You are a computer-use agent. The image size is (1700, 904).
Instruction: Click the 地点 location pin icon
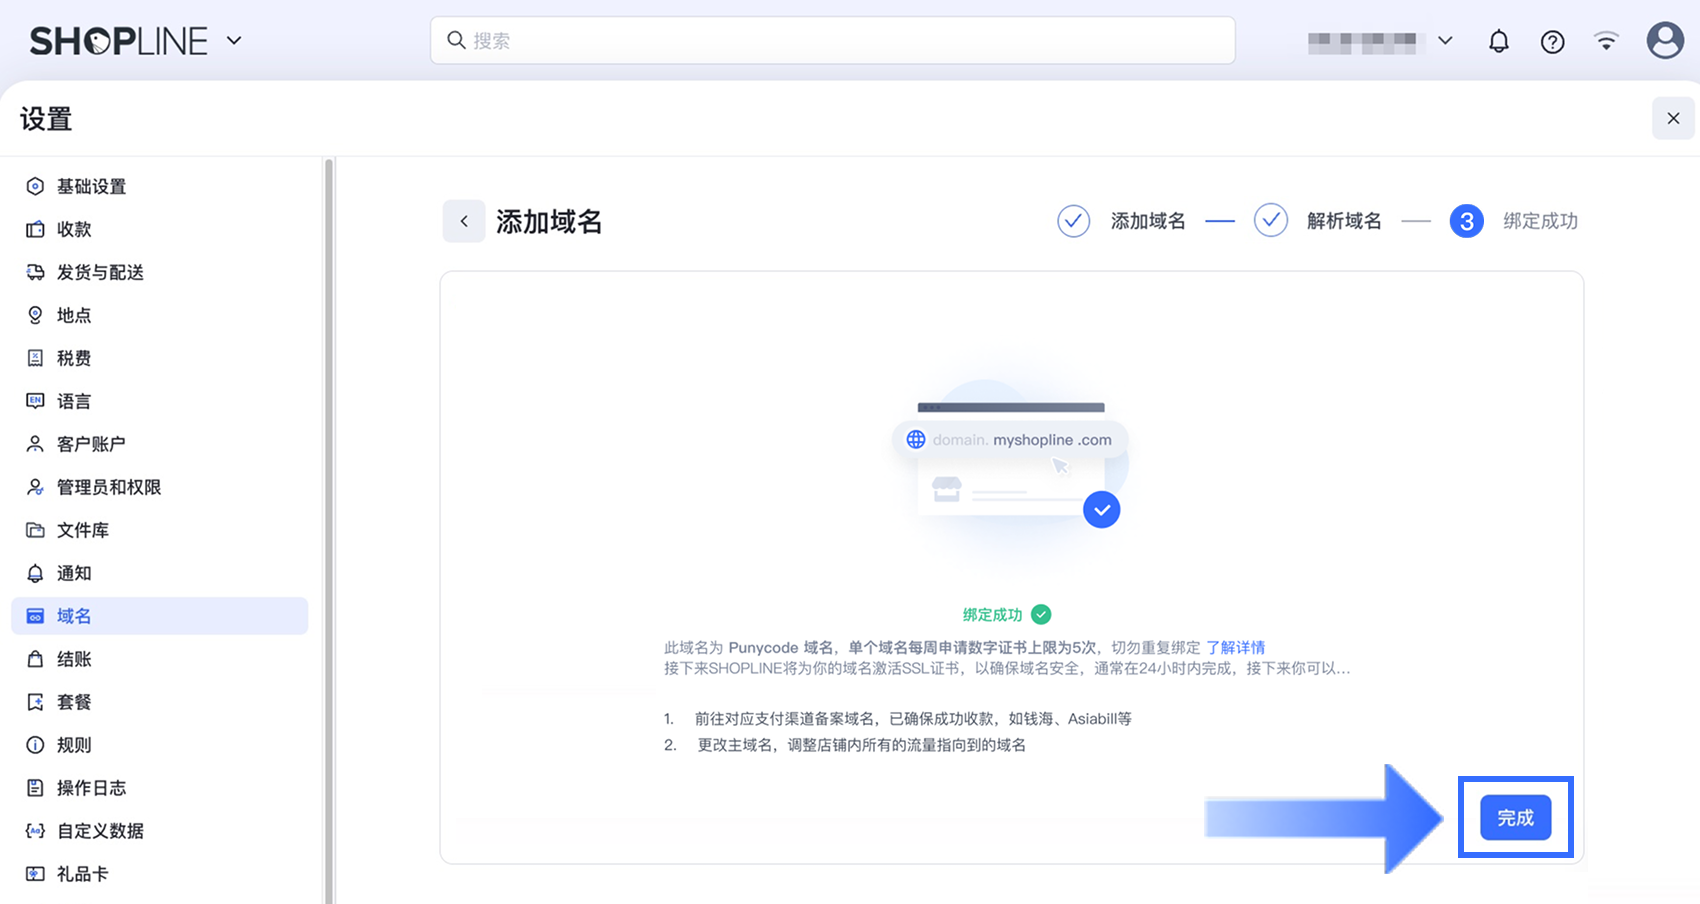click(x=35, y=315)
